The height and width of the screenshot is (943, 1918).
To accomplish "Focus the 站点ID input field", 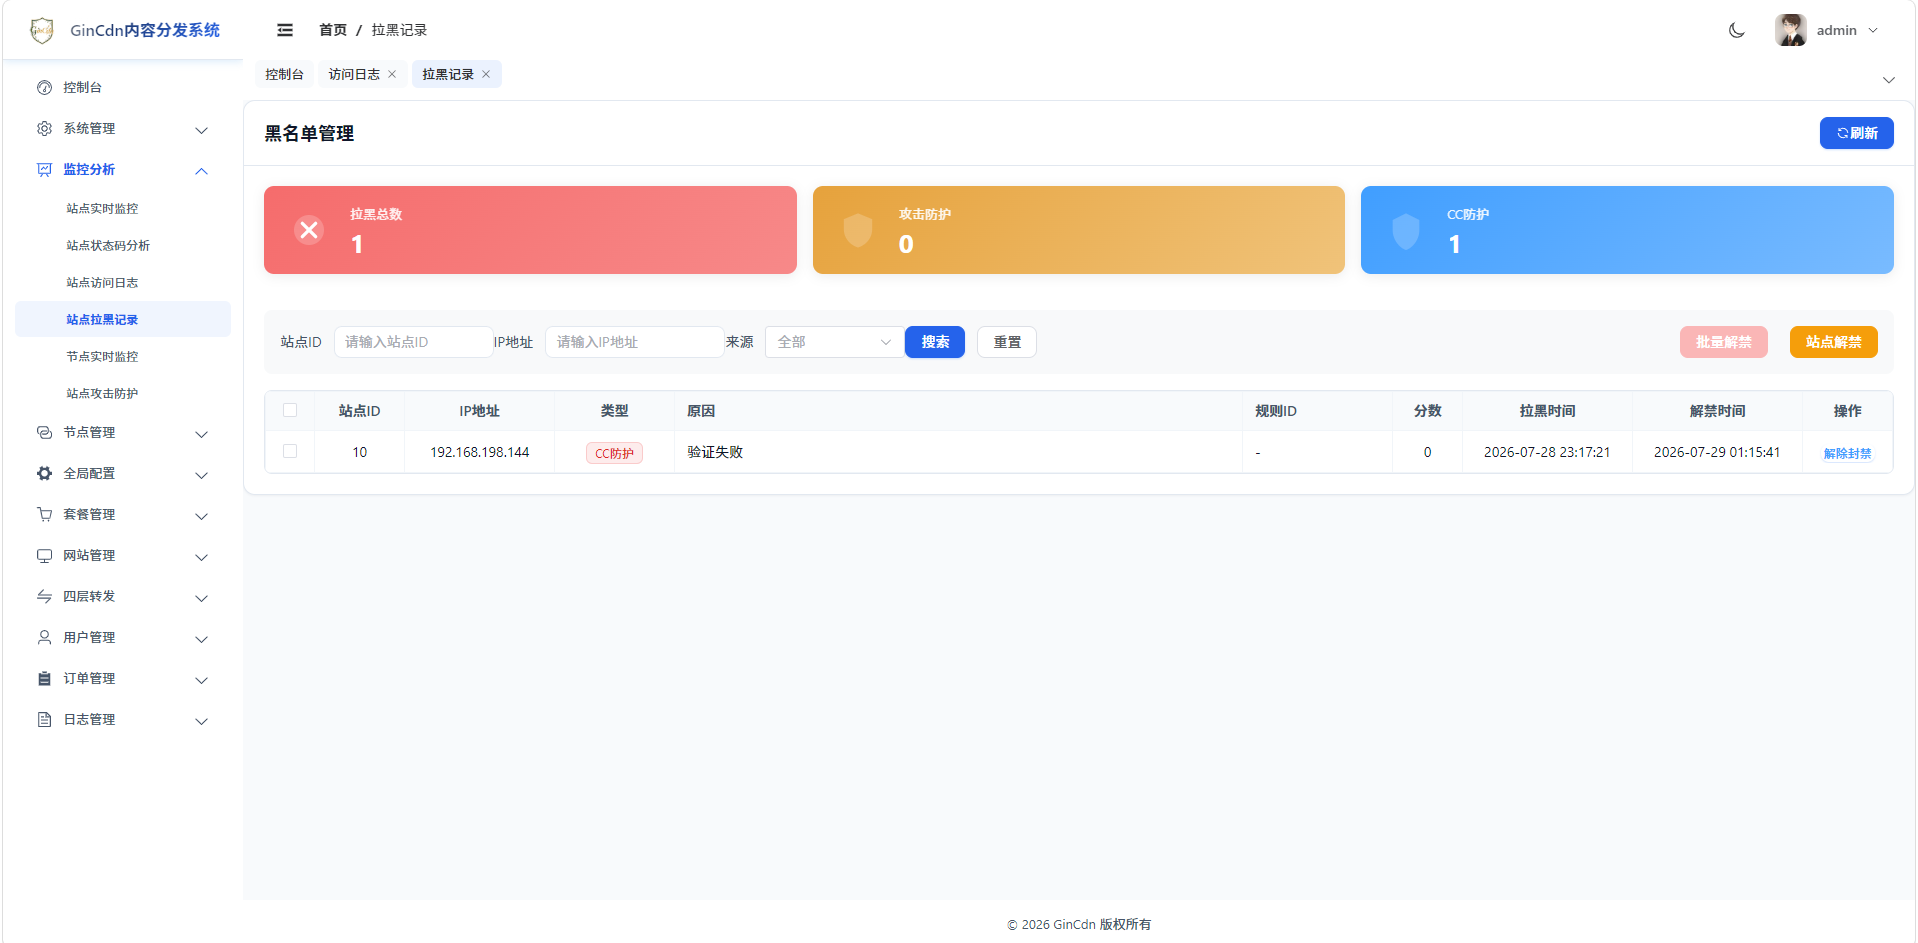I will click(413, 342).
